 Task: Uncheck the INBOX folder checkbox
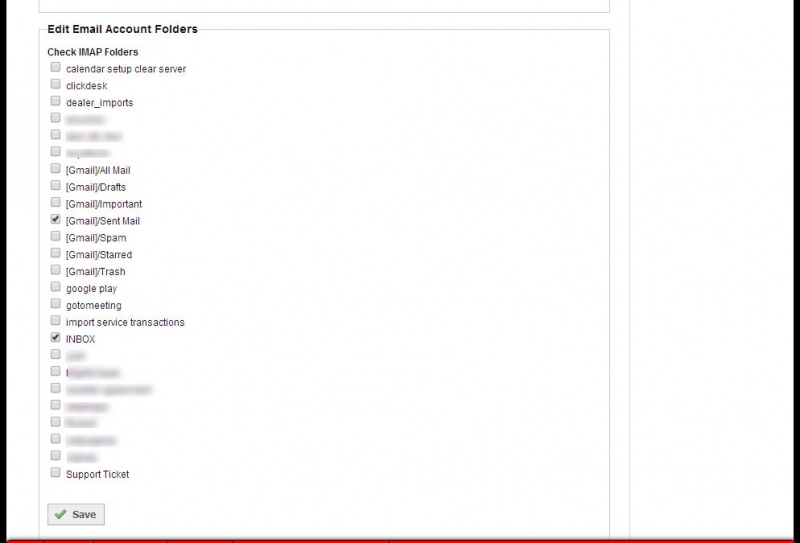tap(56, 337)
